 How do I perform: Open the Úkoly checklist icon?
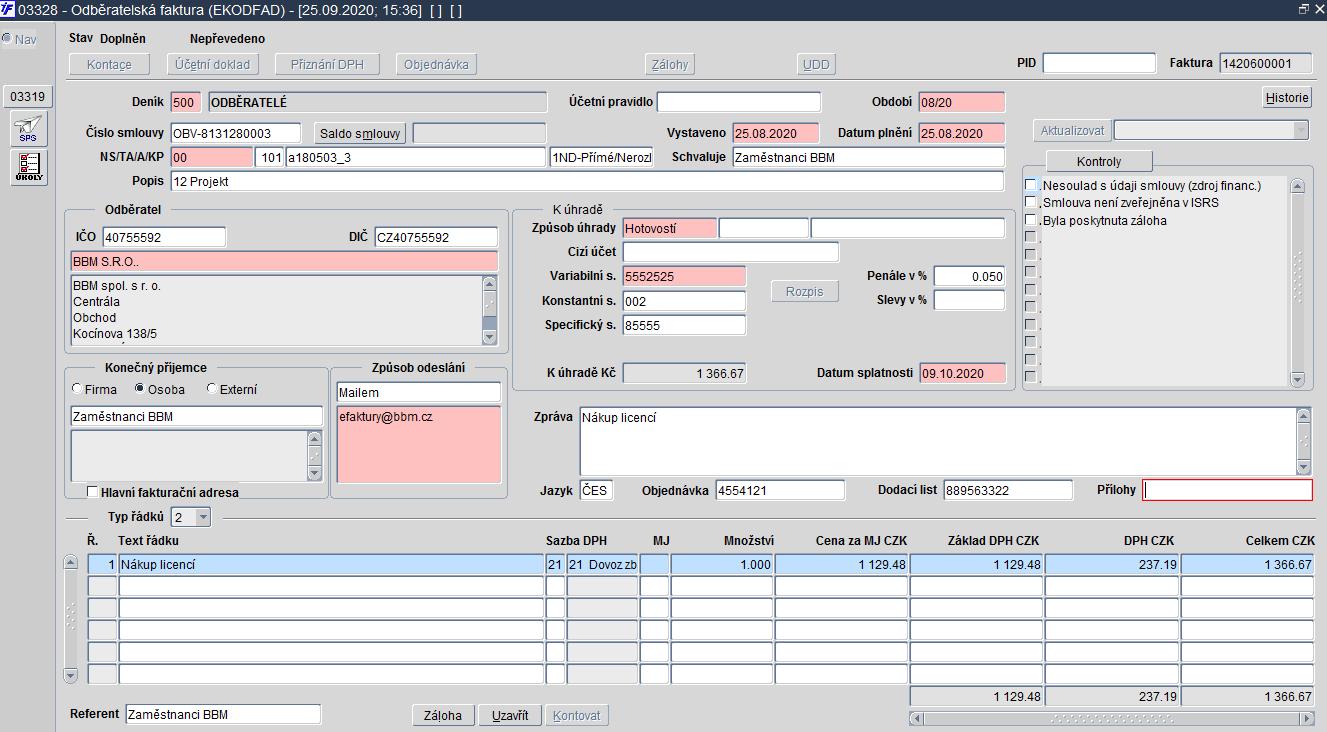pyautogui.click(x=28, y=167)
